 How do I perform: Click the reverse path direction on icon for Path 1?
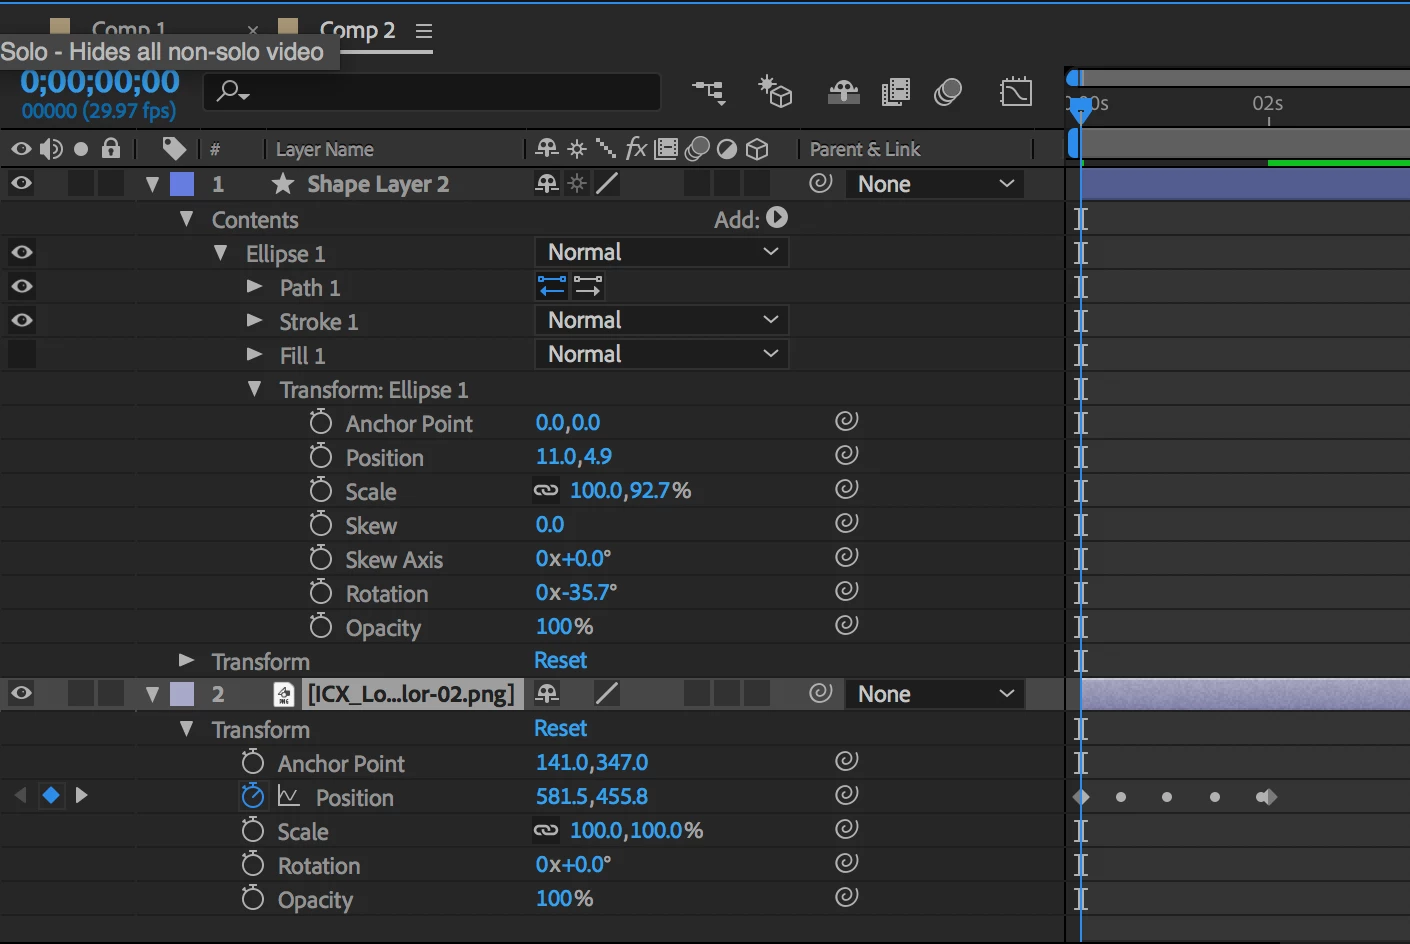pyautogui.click(x=552, y=287)
